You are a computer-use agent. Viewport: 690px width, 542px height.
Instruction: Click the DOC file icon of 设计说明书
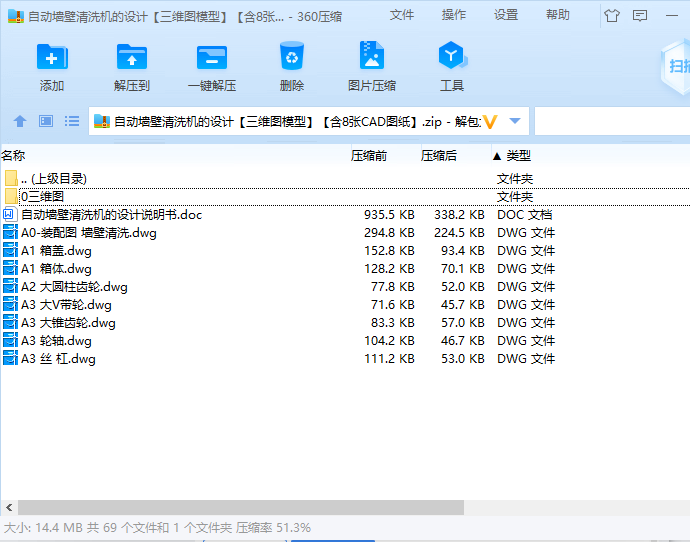(x=10, y=214)
